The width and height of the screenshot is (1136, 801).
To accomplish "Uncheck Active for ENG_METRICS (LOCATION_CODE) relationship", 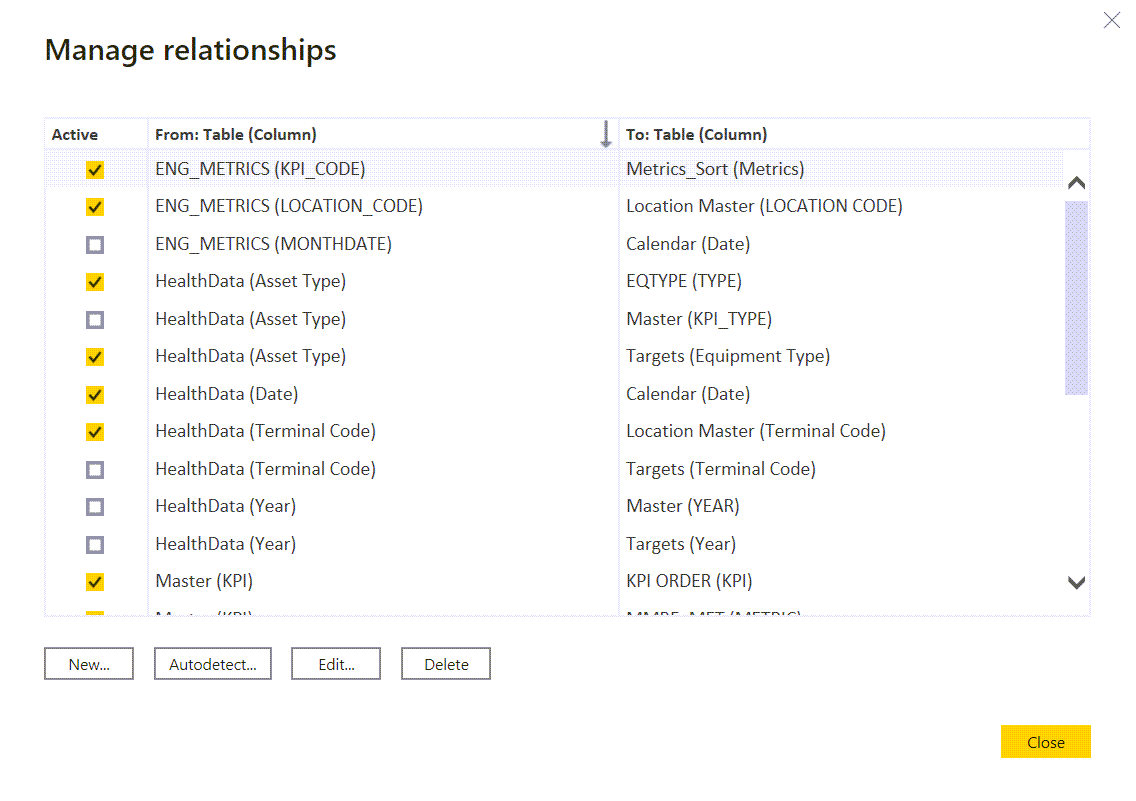I will [x=95, y=207].
